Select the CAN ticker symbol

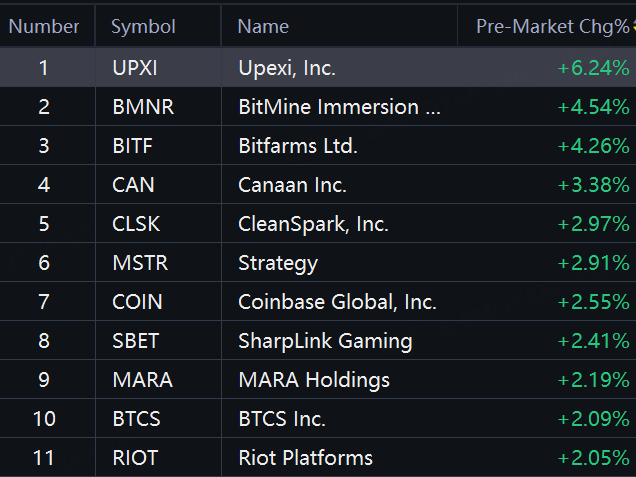(133, 185)
